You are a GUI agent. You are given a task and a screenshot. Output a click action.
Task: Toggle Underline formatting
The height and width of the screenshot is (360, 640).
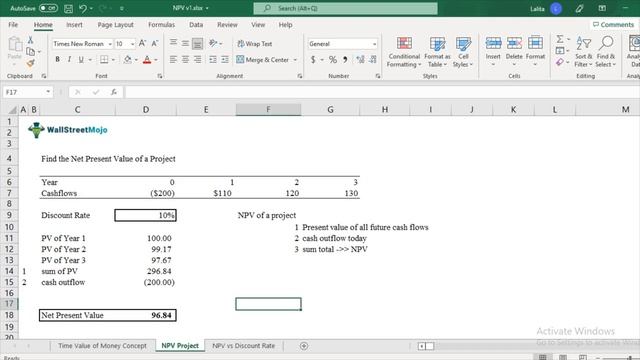[81, 60]
